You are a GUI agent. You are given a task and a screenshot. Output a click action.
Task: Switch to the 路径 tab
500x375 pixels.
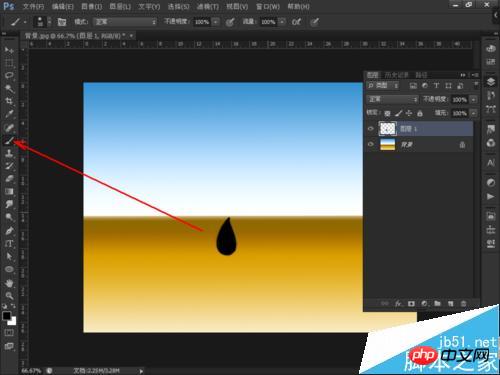click(x=421, y=75)
